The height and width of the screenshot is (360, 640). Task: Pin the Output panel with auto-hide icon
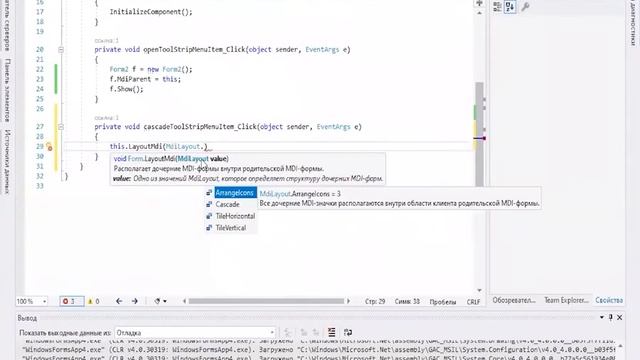tap(611, 318)
